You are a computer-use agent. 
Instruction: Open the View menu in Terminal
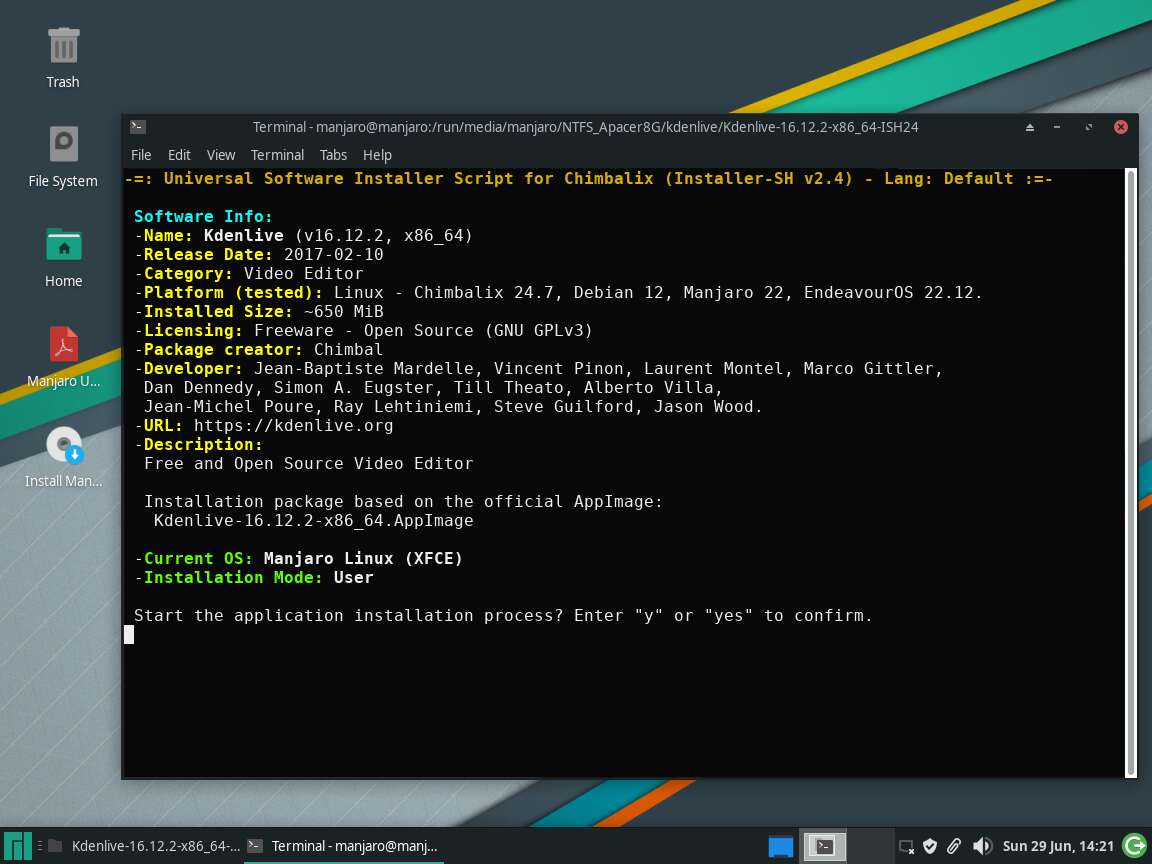[x=221, y=155]
